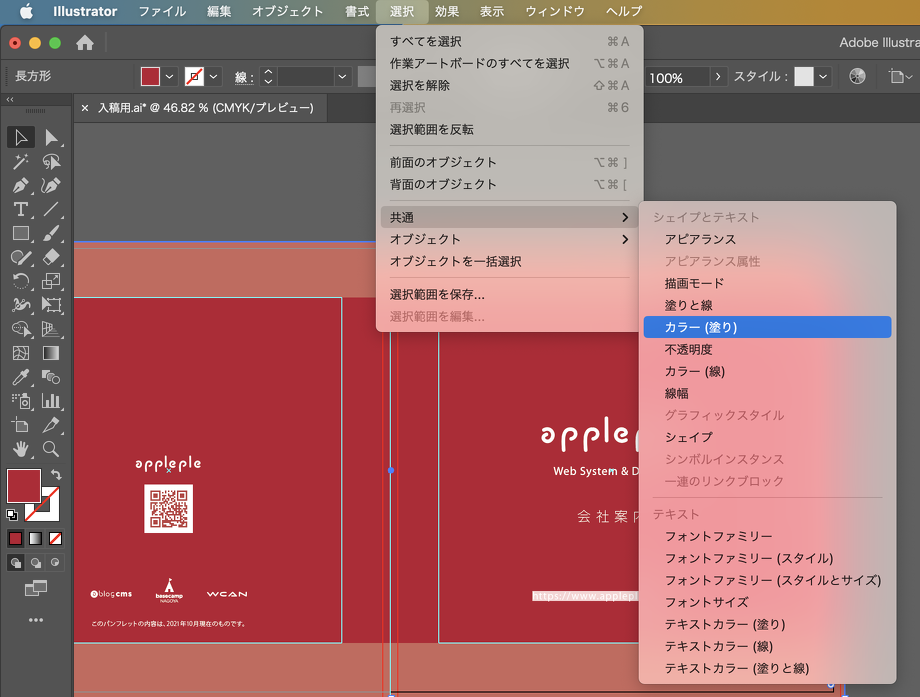The image size is (920, 697).
Task: Select the Type tool in toolbar
Action: pyautogui.click(x=20, y=209)
